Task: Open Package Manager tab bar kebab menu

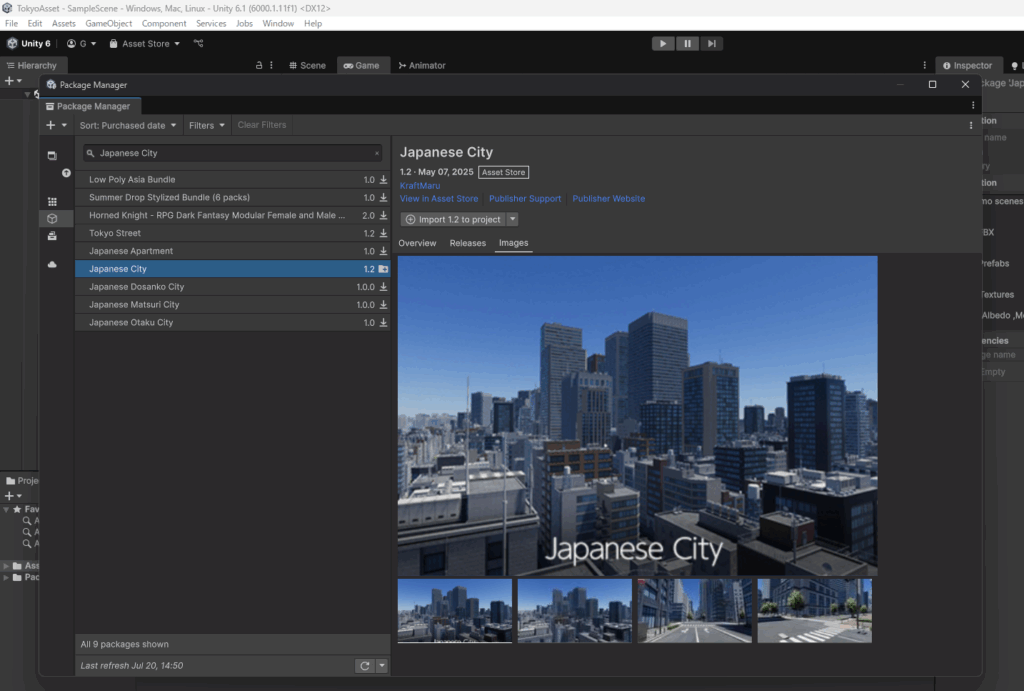Action: click(x=973, y=106)
